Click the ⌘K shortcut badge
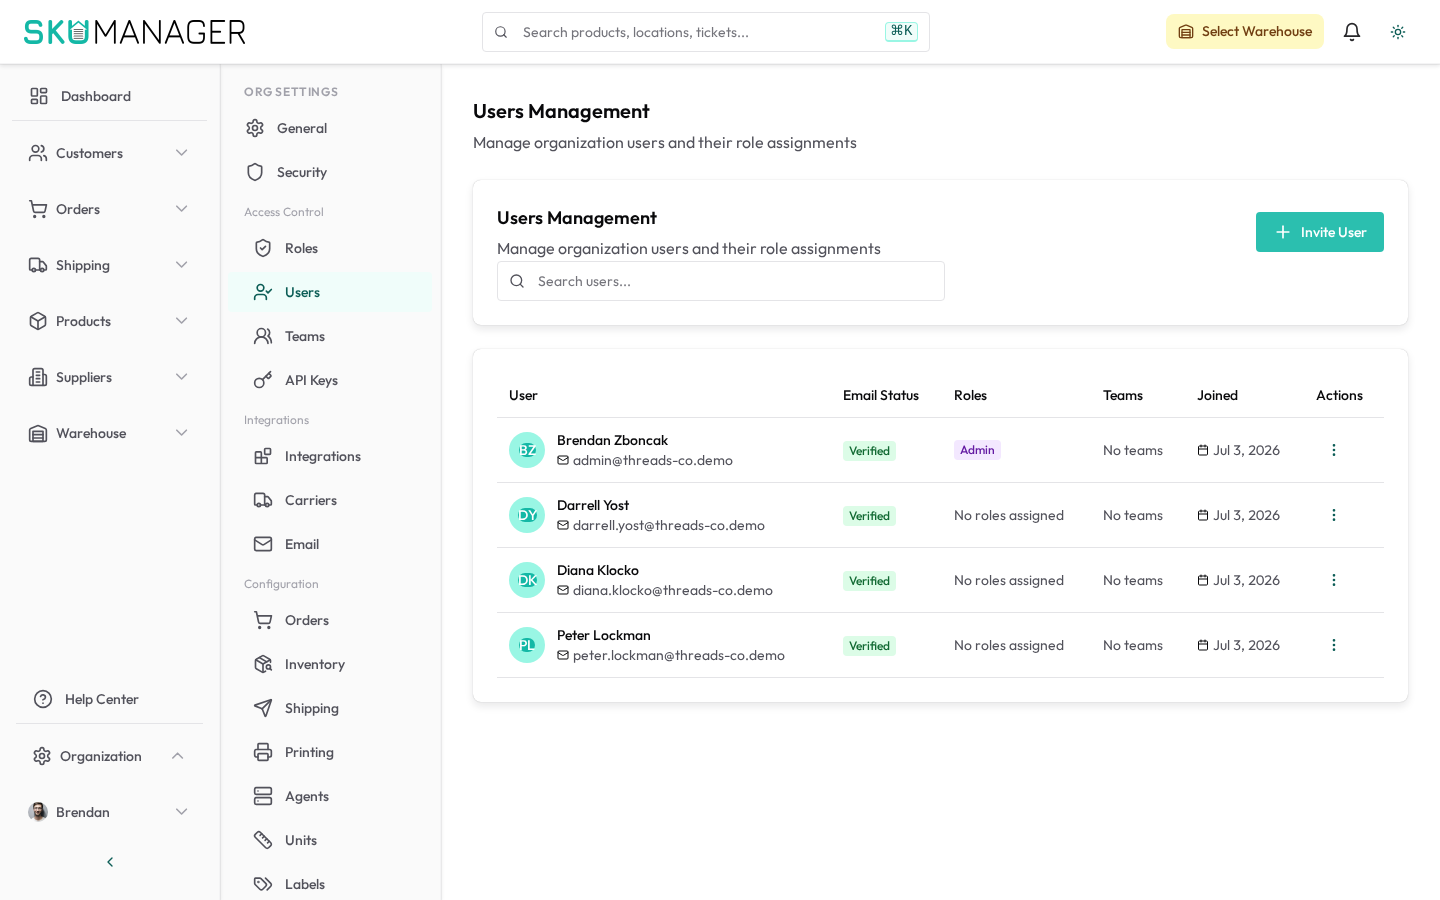Image resolution: width=1440 pixels, height=900 pixels. [901, 31]
